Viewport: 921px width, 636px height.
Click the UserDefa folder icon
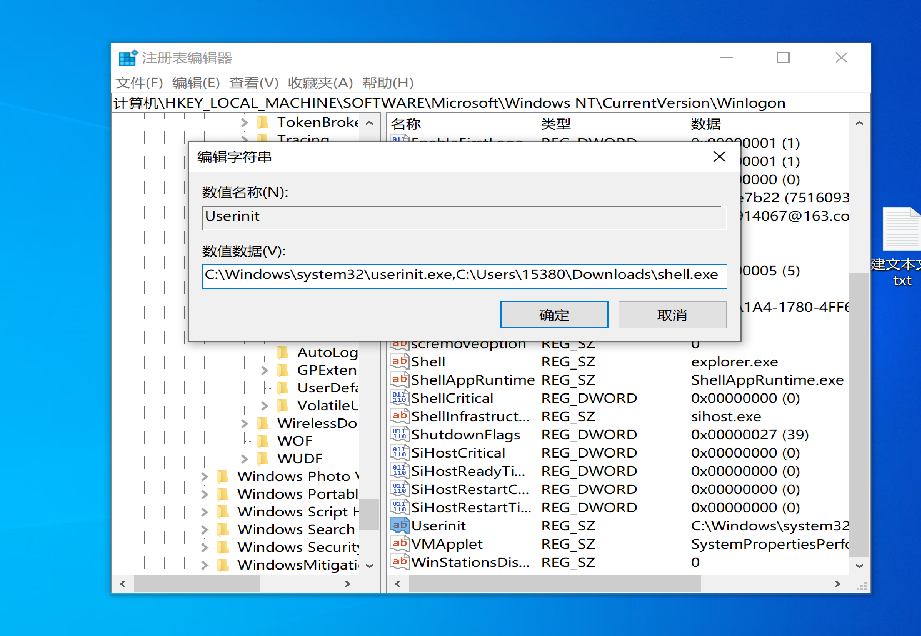[x=283, y=388]
